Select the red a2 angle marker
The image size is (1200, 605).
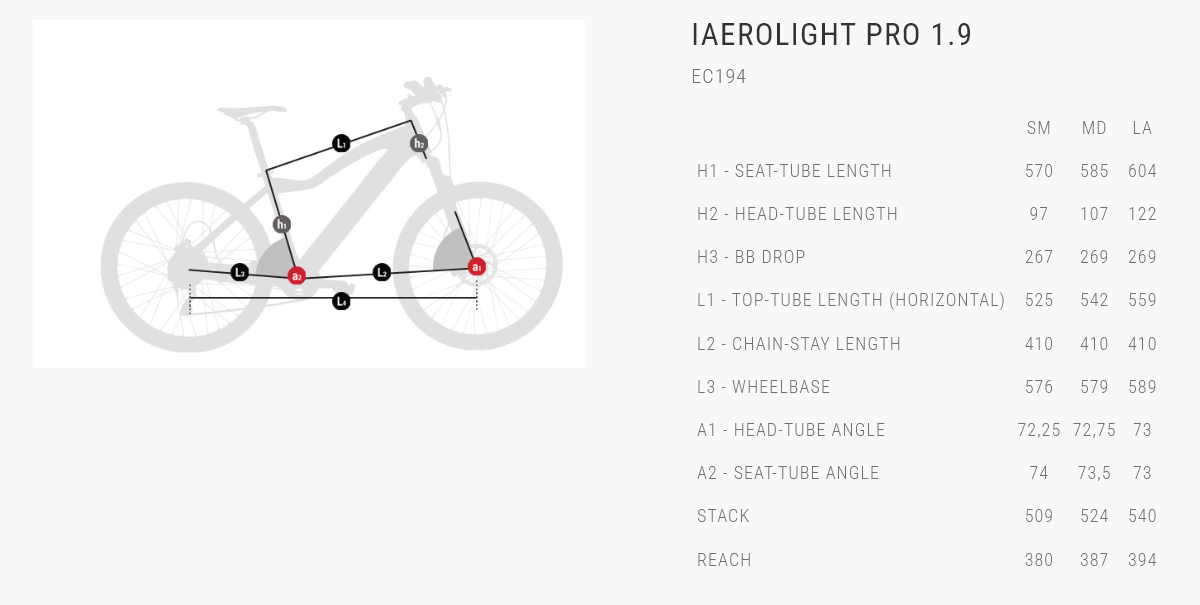(296, 276)
